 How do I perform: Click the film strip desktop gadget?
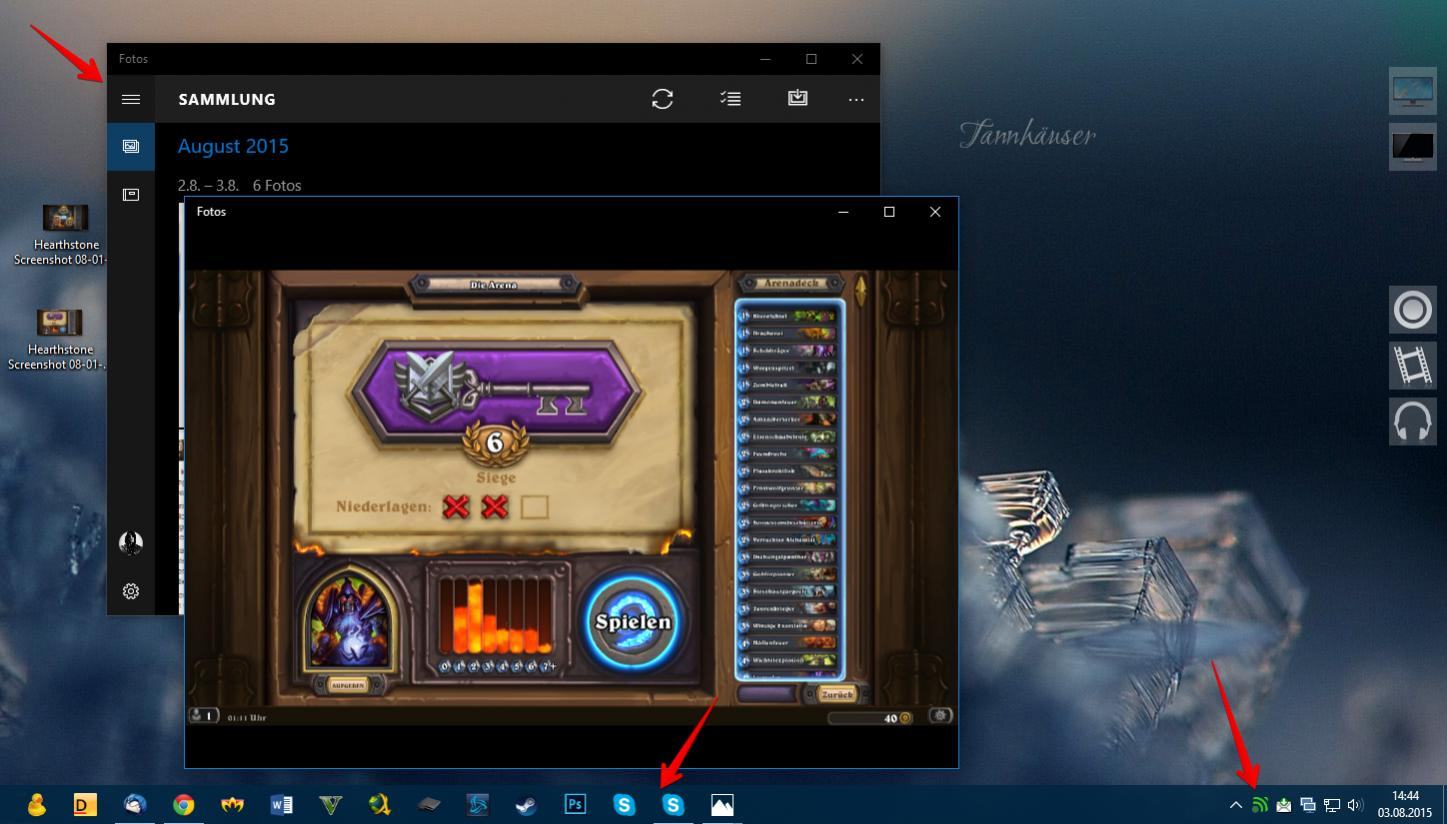click(x=1413, y=365)
